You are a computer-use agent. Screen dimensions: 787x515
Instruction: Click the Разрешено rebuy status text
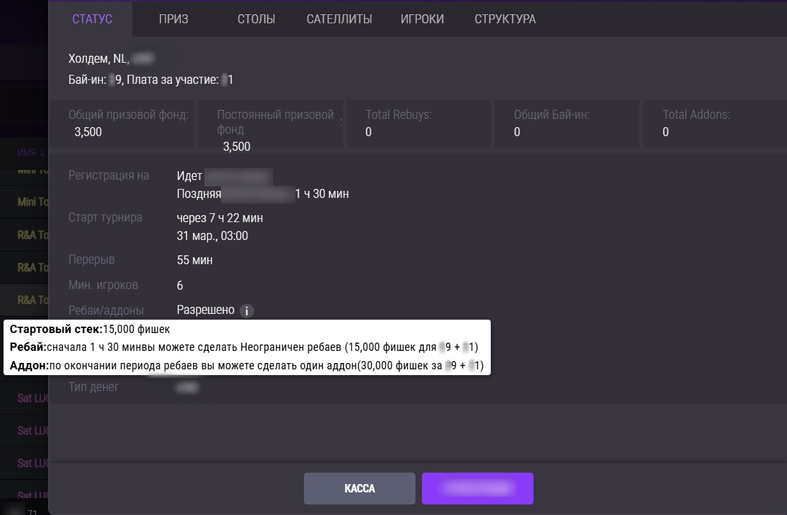205,310
